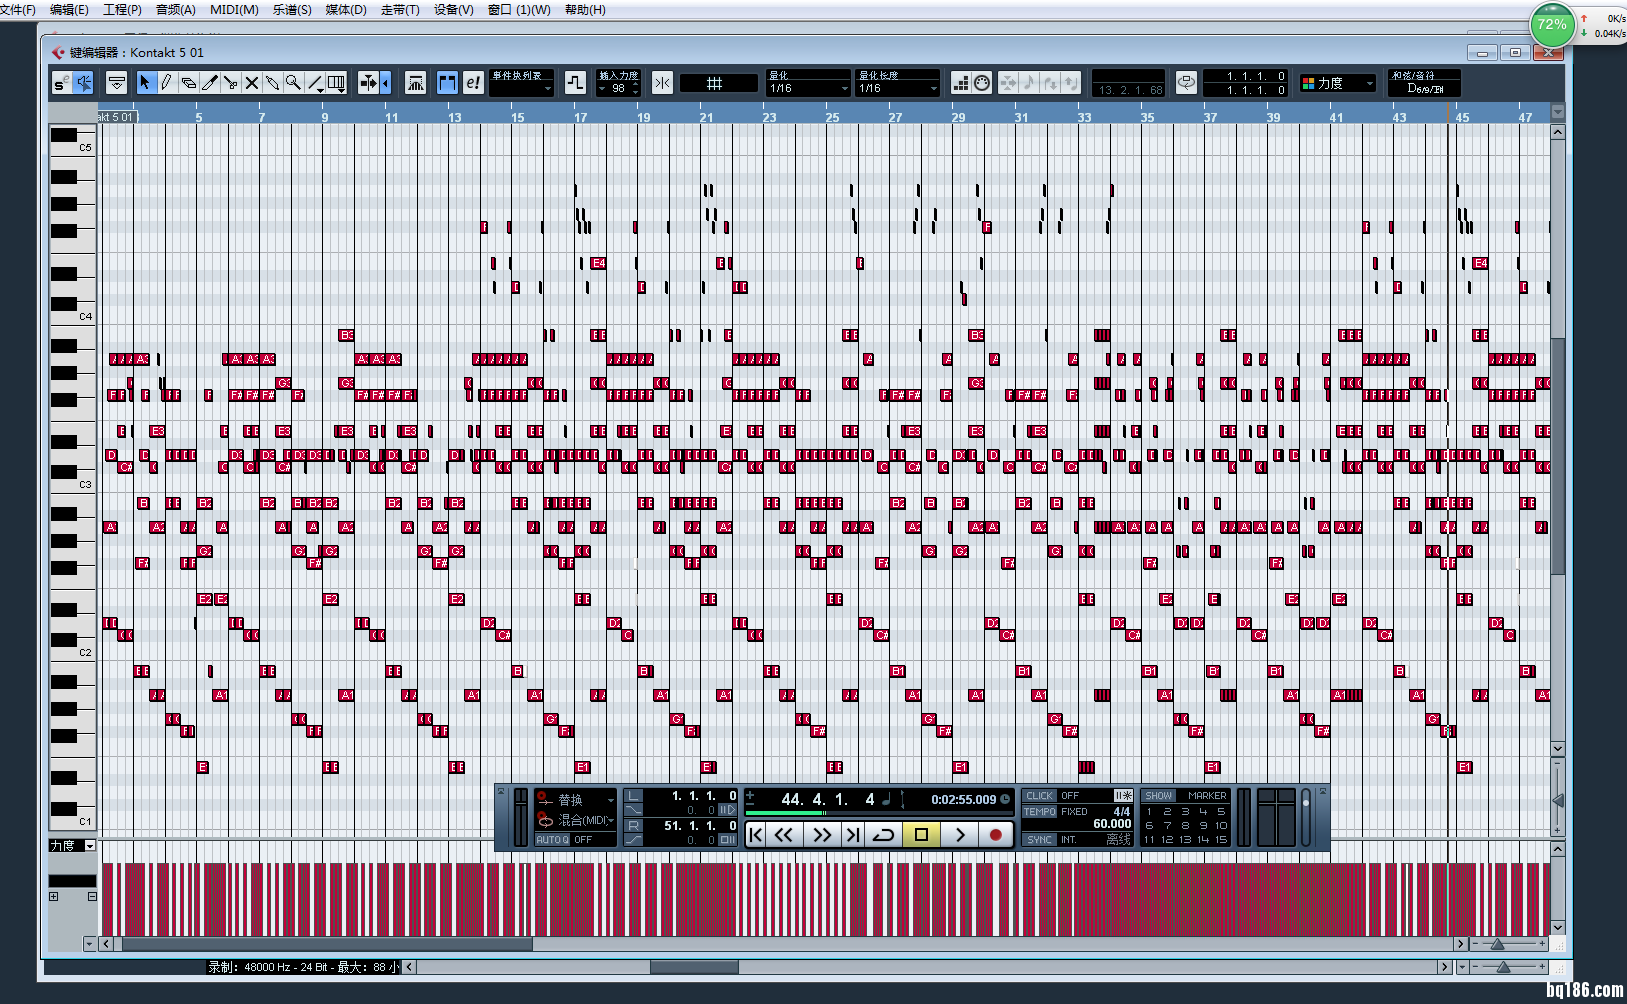Add a controller lane plus button
The height and width of the screenshot is (1004, 1627).
[x=54, y=897]
